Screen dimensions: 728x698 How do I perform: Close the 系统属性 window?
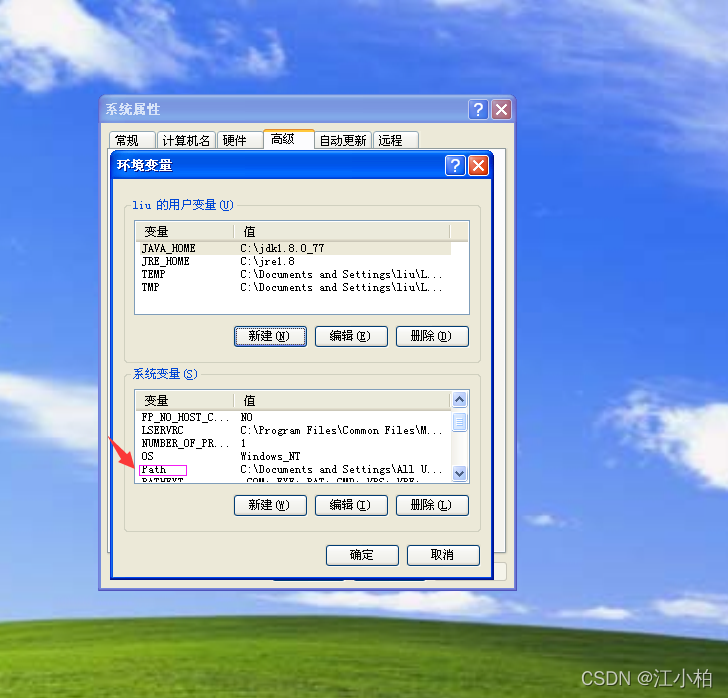pyautogui.click(x=501, y=110)
